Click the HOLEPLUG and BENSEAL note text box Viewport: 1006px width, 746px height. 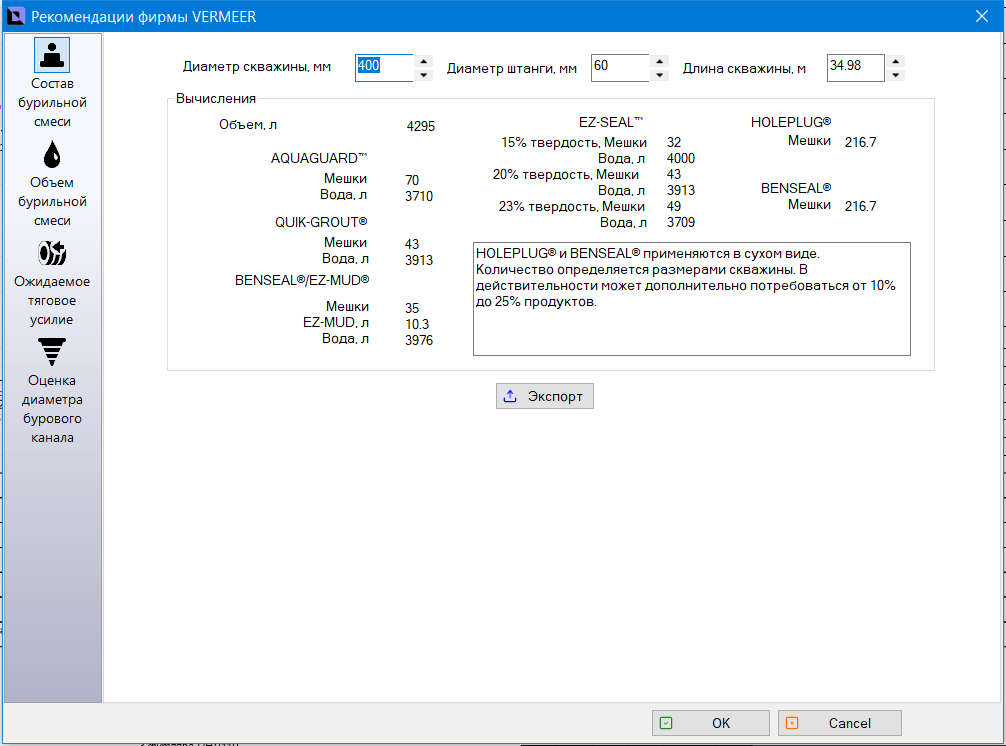click(692, 299)
